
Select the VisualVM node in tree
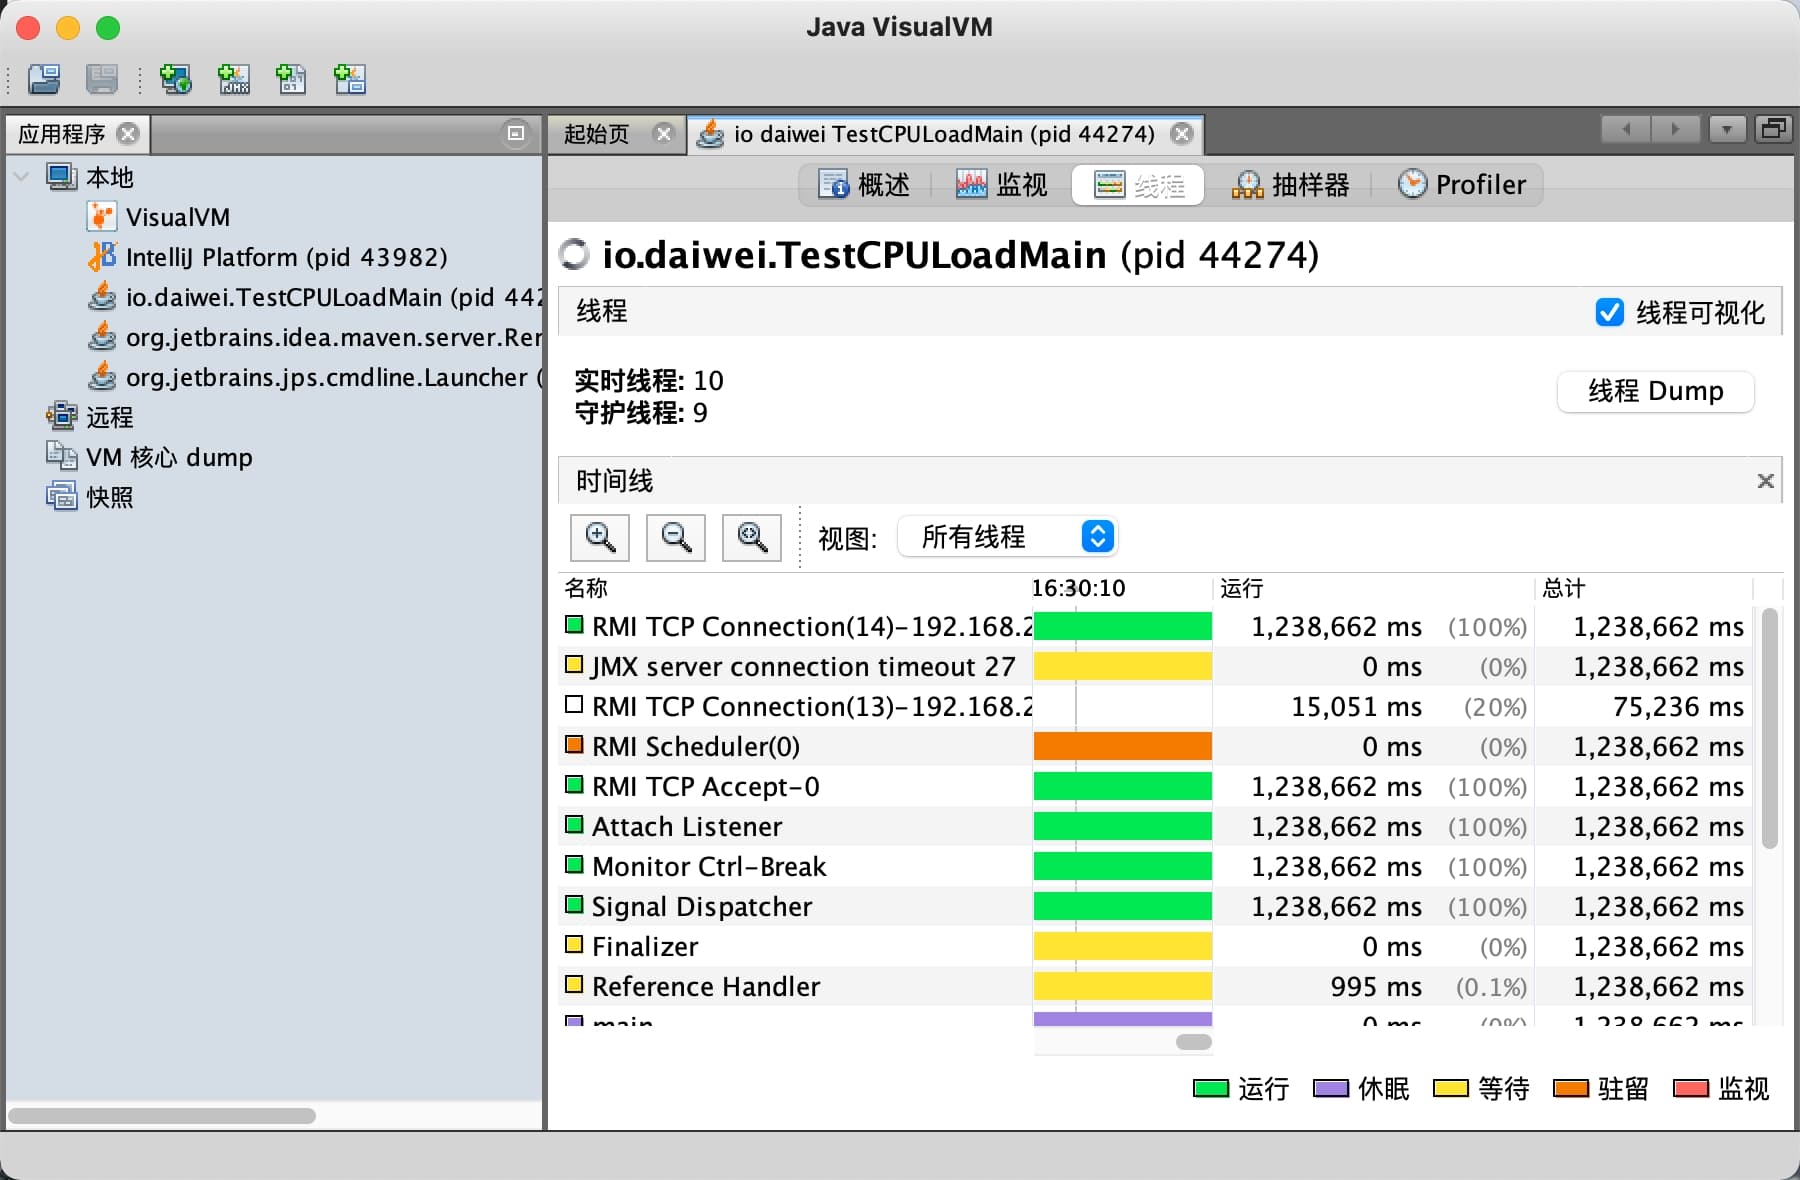click(x=177, y=217)
